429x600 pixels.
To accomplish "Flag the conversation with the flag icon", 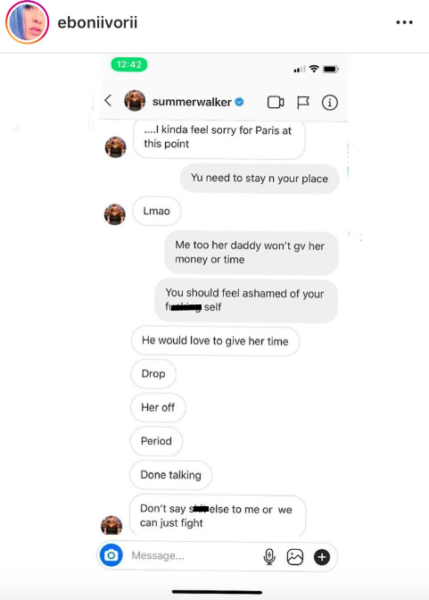I will click(303, 102).
